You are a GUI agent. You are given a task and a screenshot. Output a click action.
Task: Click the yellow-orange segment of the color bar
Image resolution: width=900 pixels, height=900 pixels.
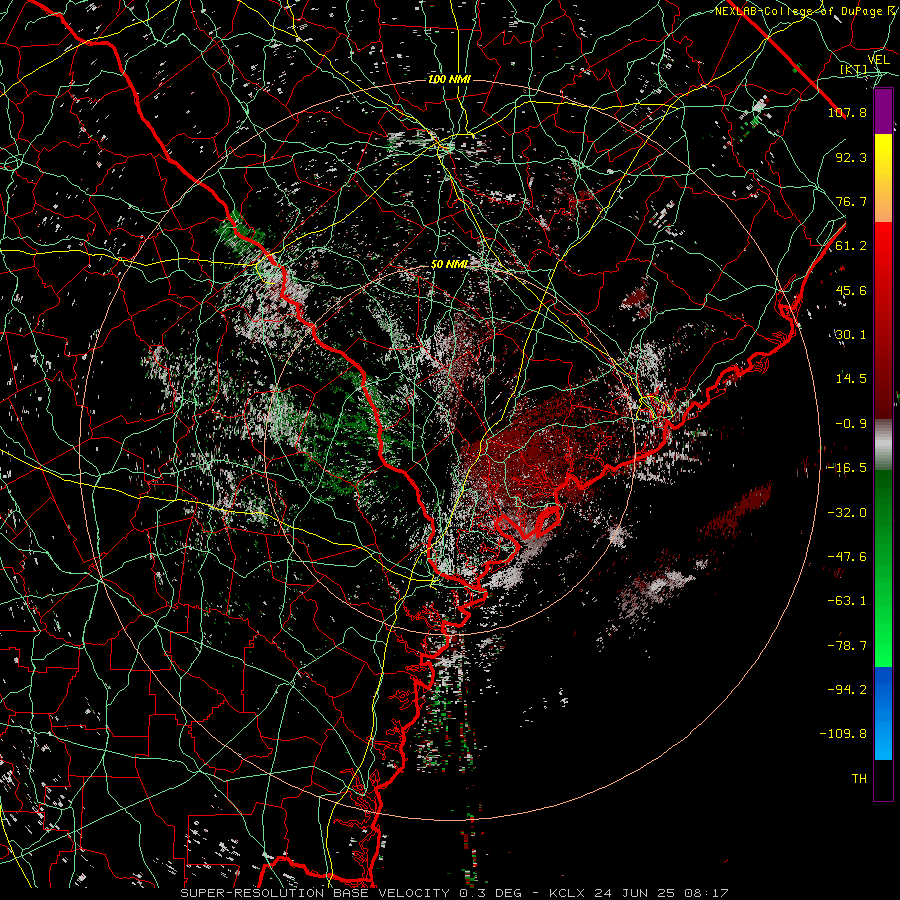tap(883, 178)
